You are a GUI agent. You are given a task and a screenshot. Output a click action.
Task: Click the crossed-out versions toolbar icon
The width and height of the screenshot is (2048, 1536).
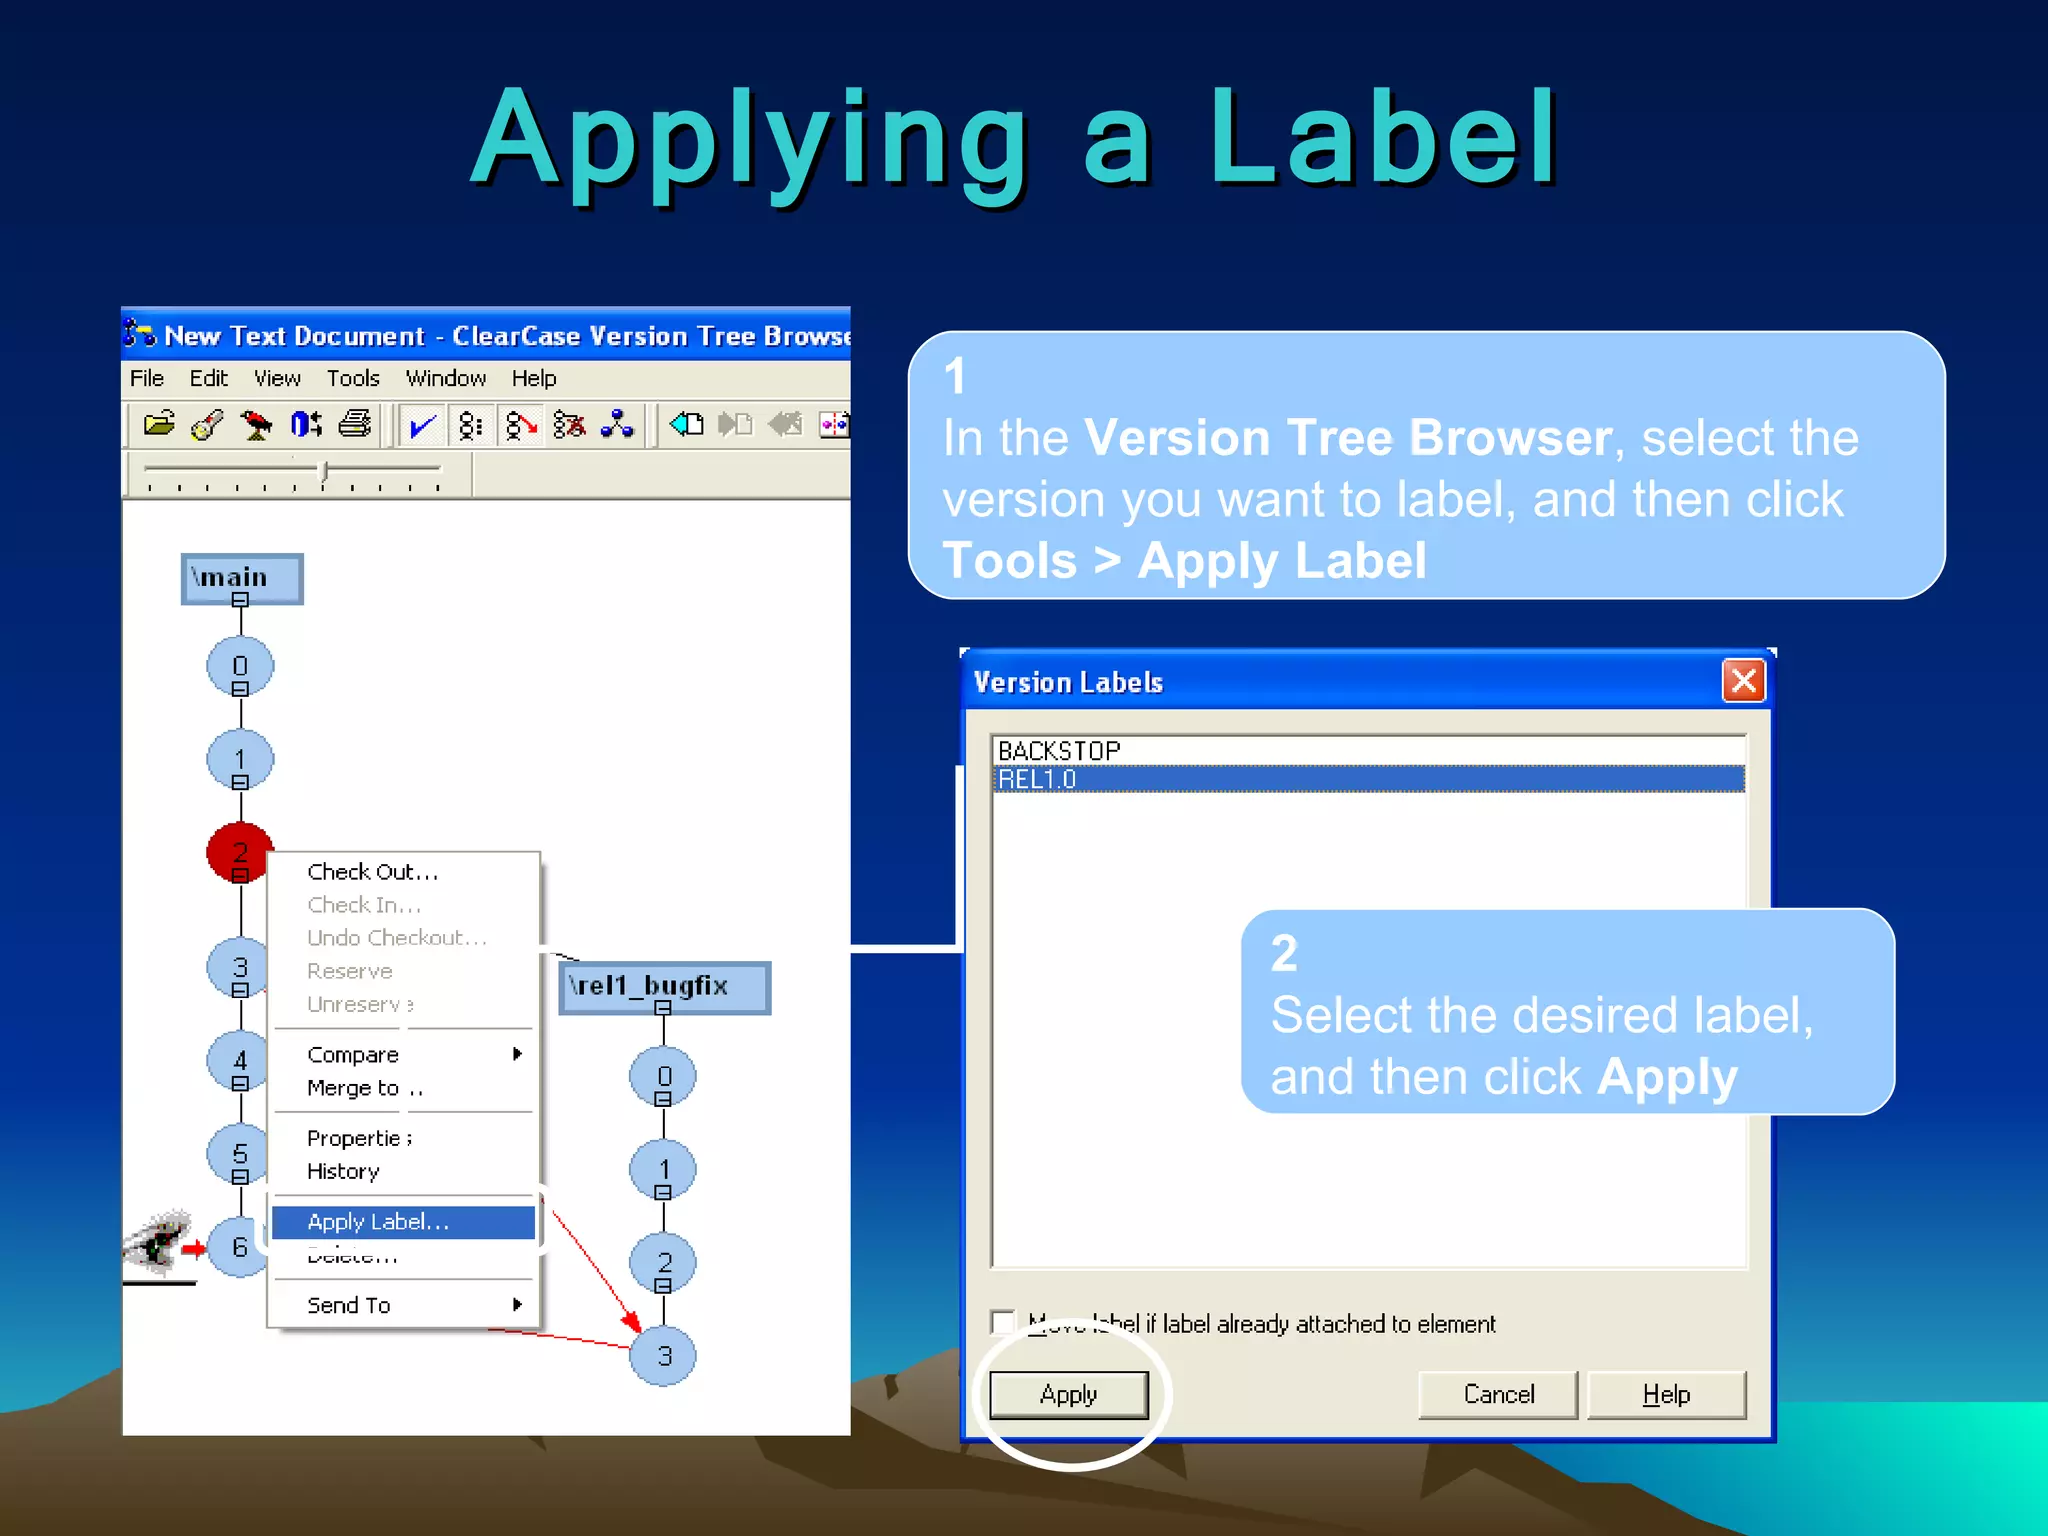click(569, 425)
